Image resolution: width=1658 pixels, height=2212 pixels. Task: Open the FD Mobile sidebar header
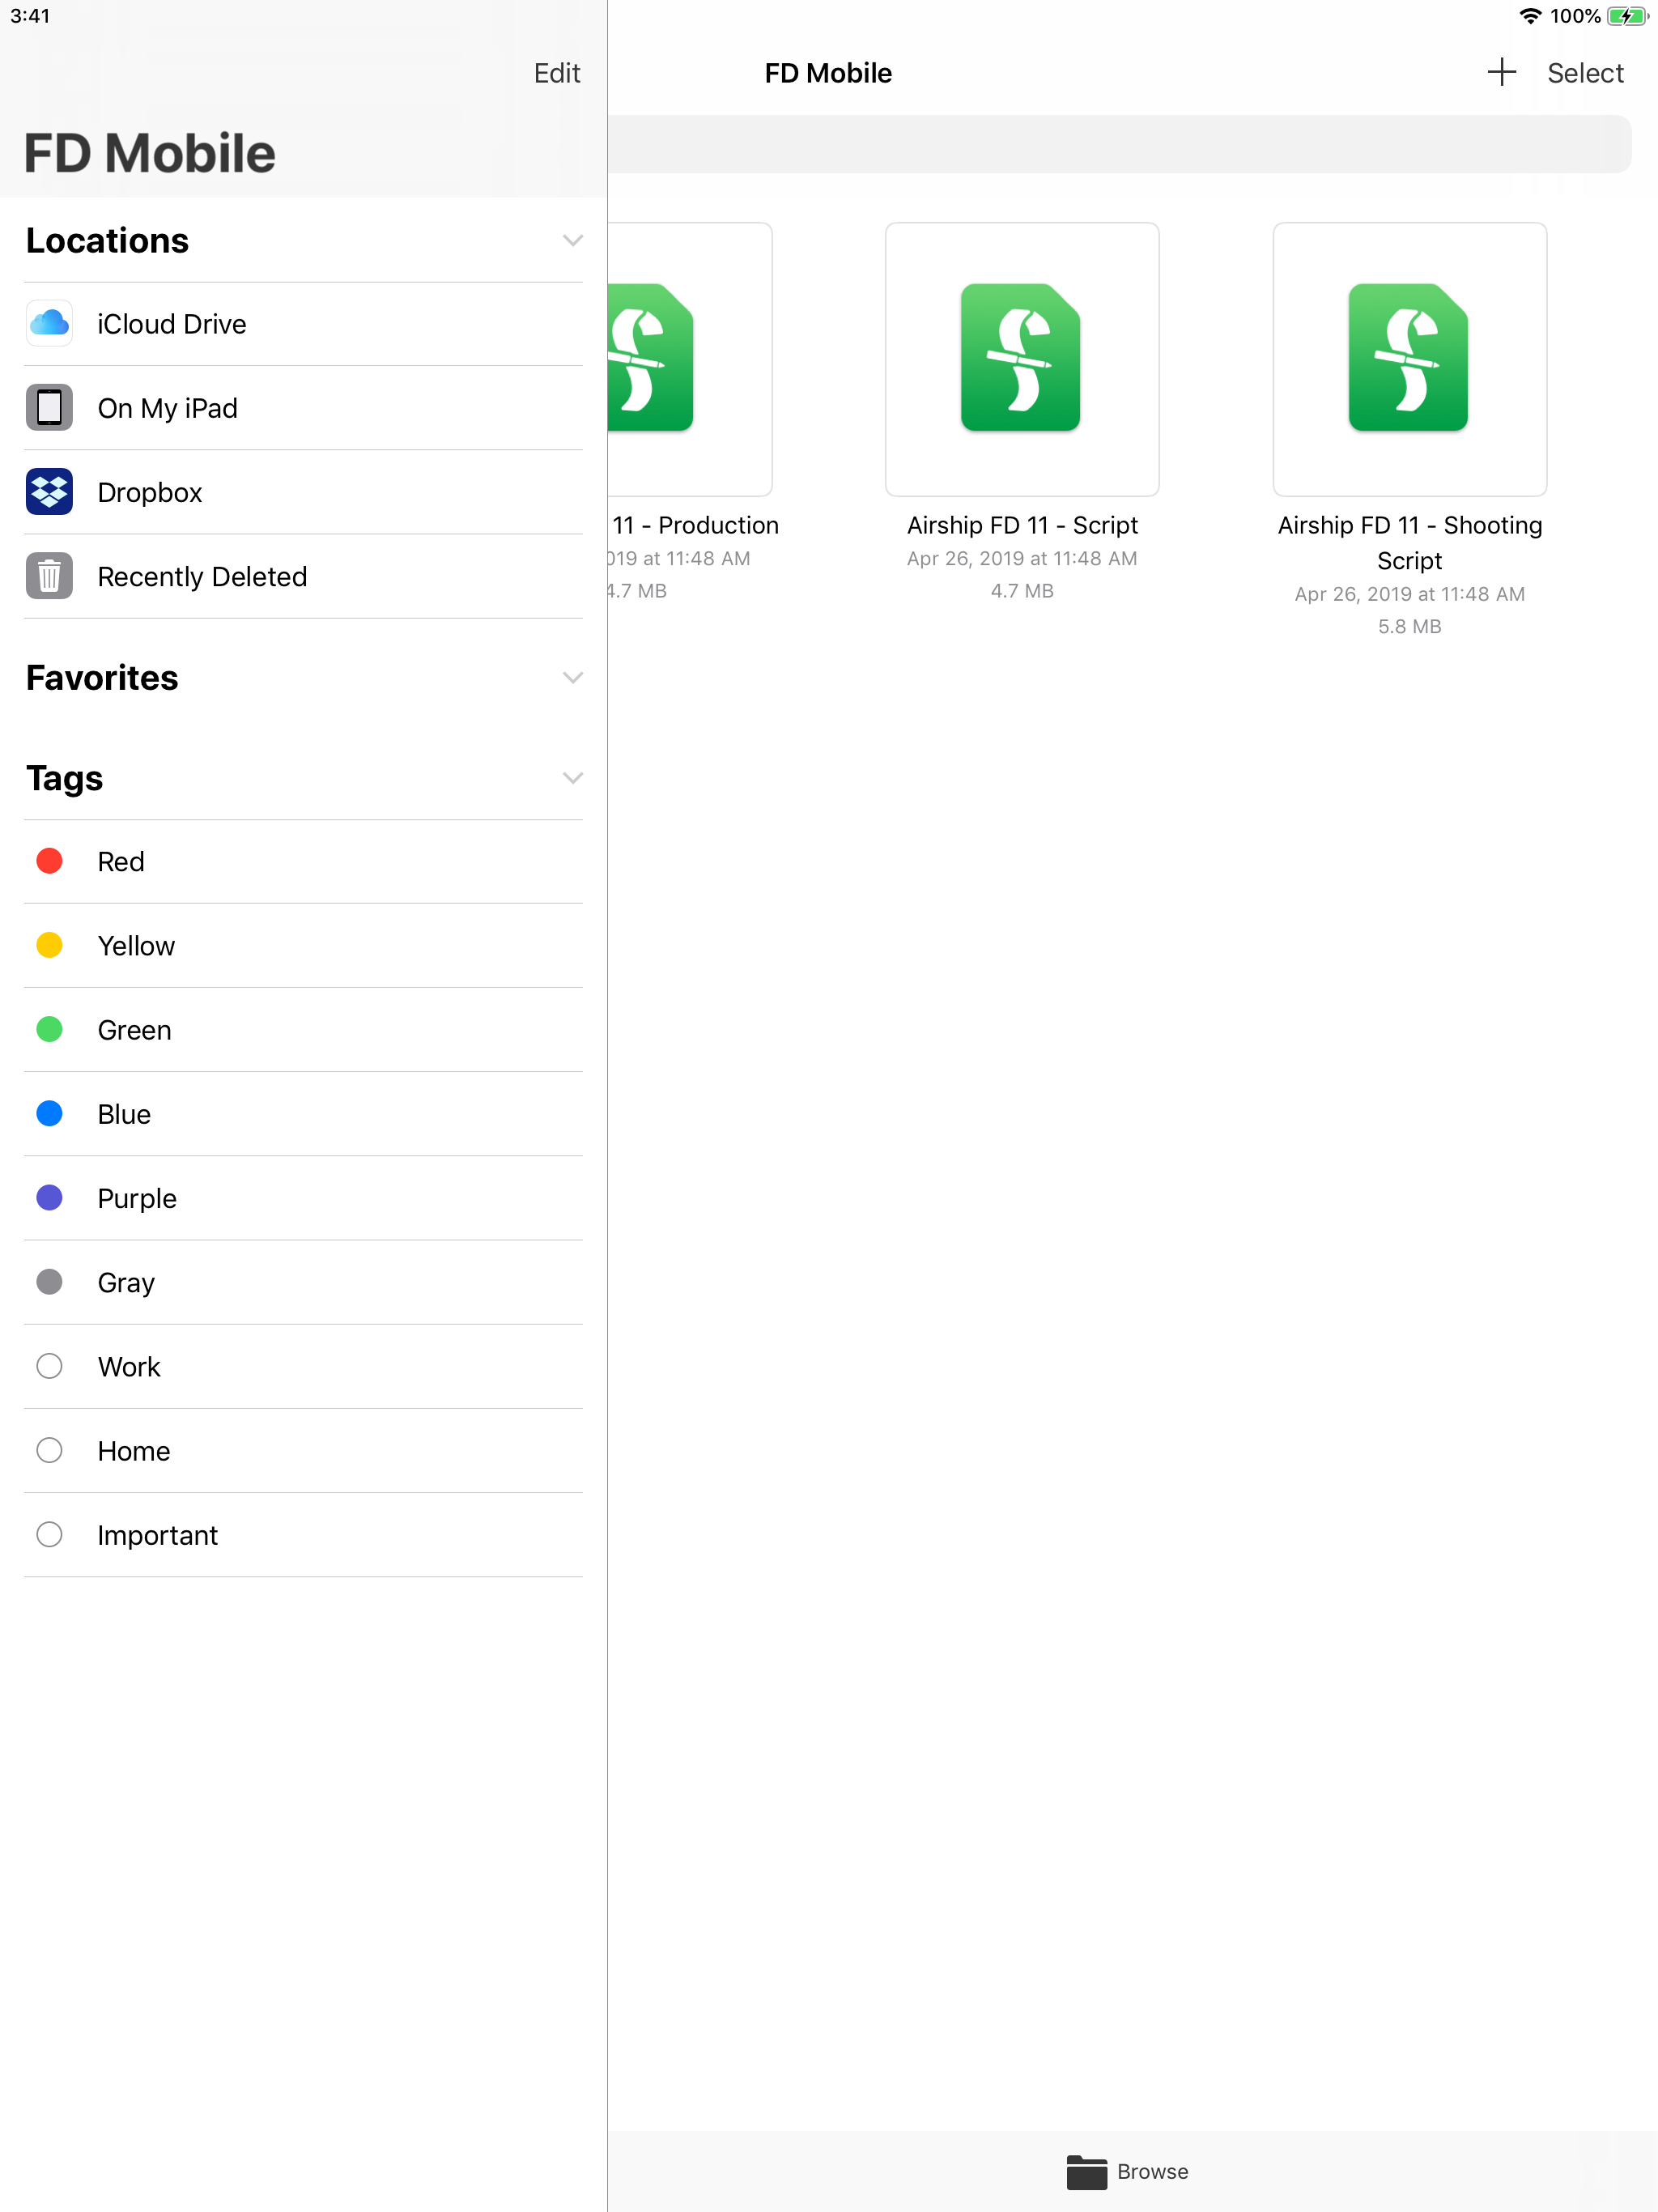[x=149, y=152]
